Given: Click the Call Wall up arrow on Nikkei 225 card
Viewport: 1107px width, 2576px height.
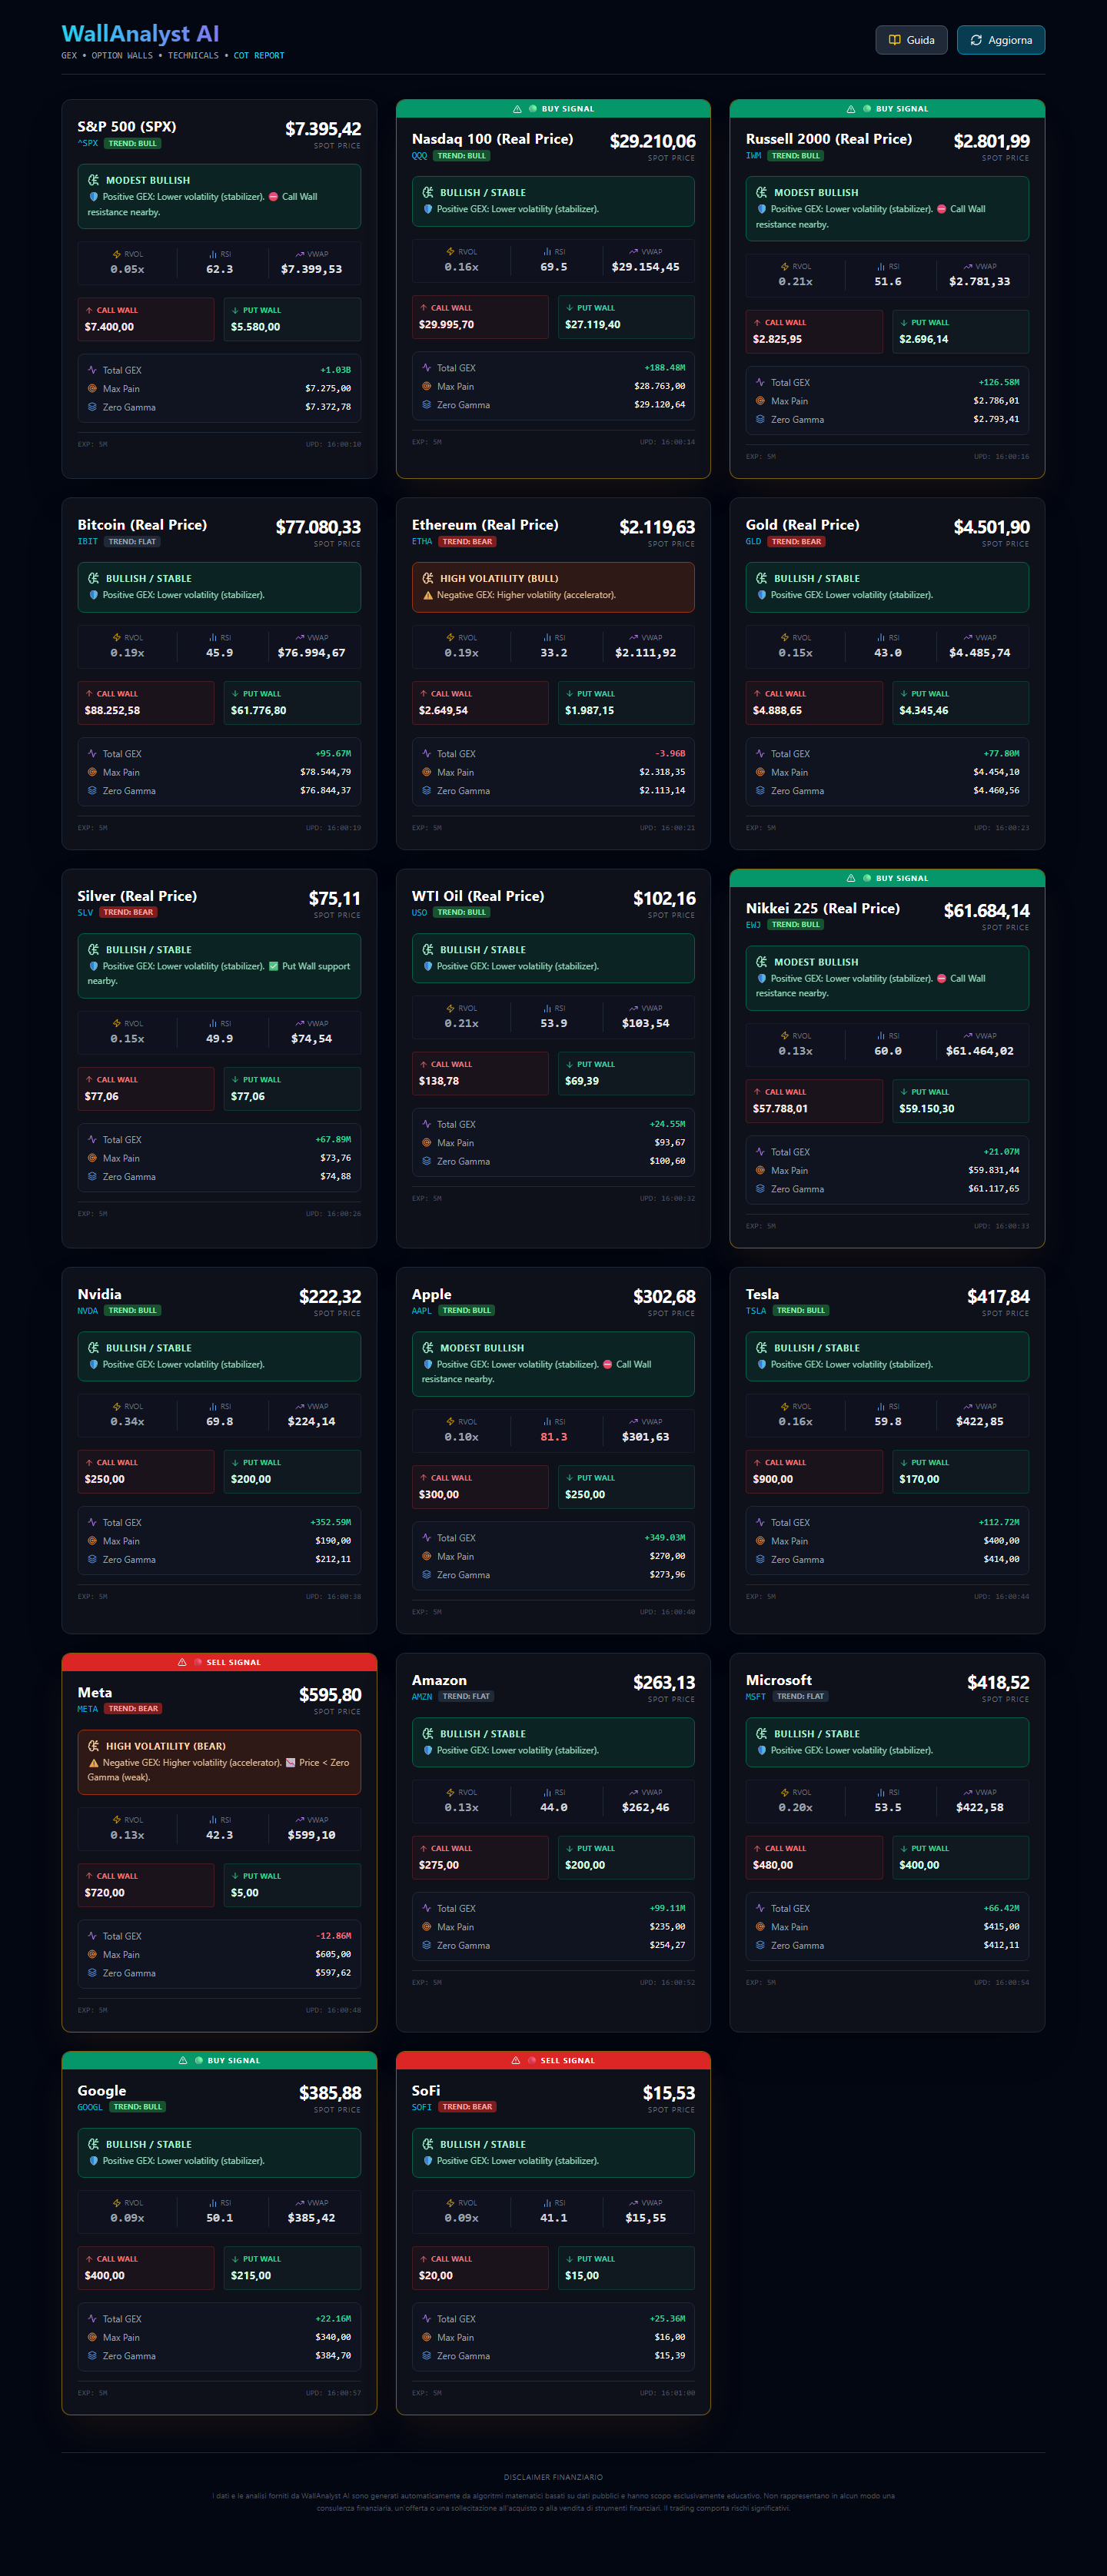Looking at the screenshot, I should [x=757, y=1092].
